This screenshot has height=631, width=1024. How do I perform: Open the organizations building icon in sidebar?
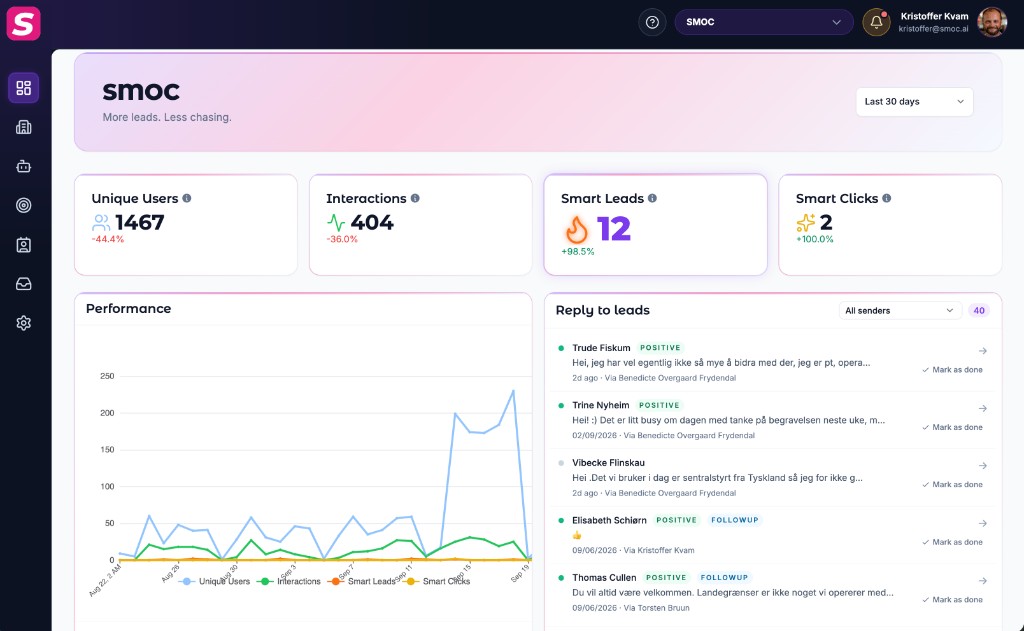coord(24,127)
